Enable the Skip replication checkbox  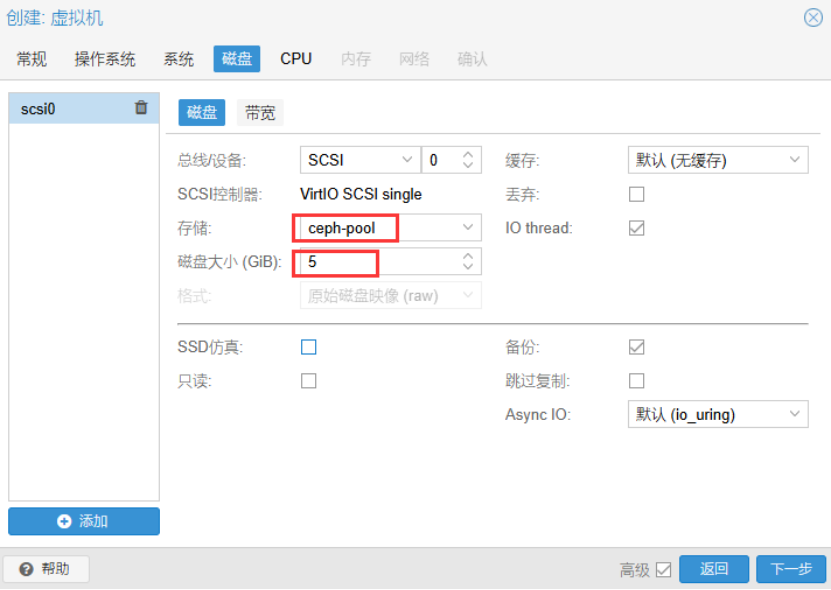(636, 381)
